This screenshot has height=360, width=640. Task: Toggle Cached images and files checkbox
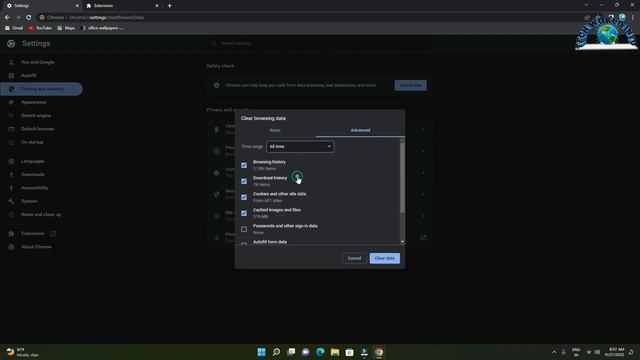[x=244, y=213]
